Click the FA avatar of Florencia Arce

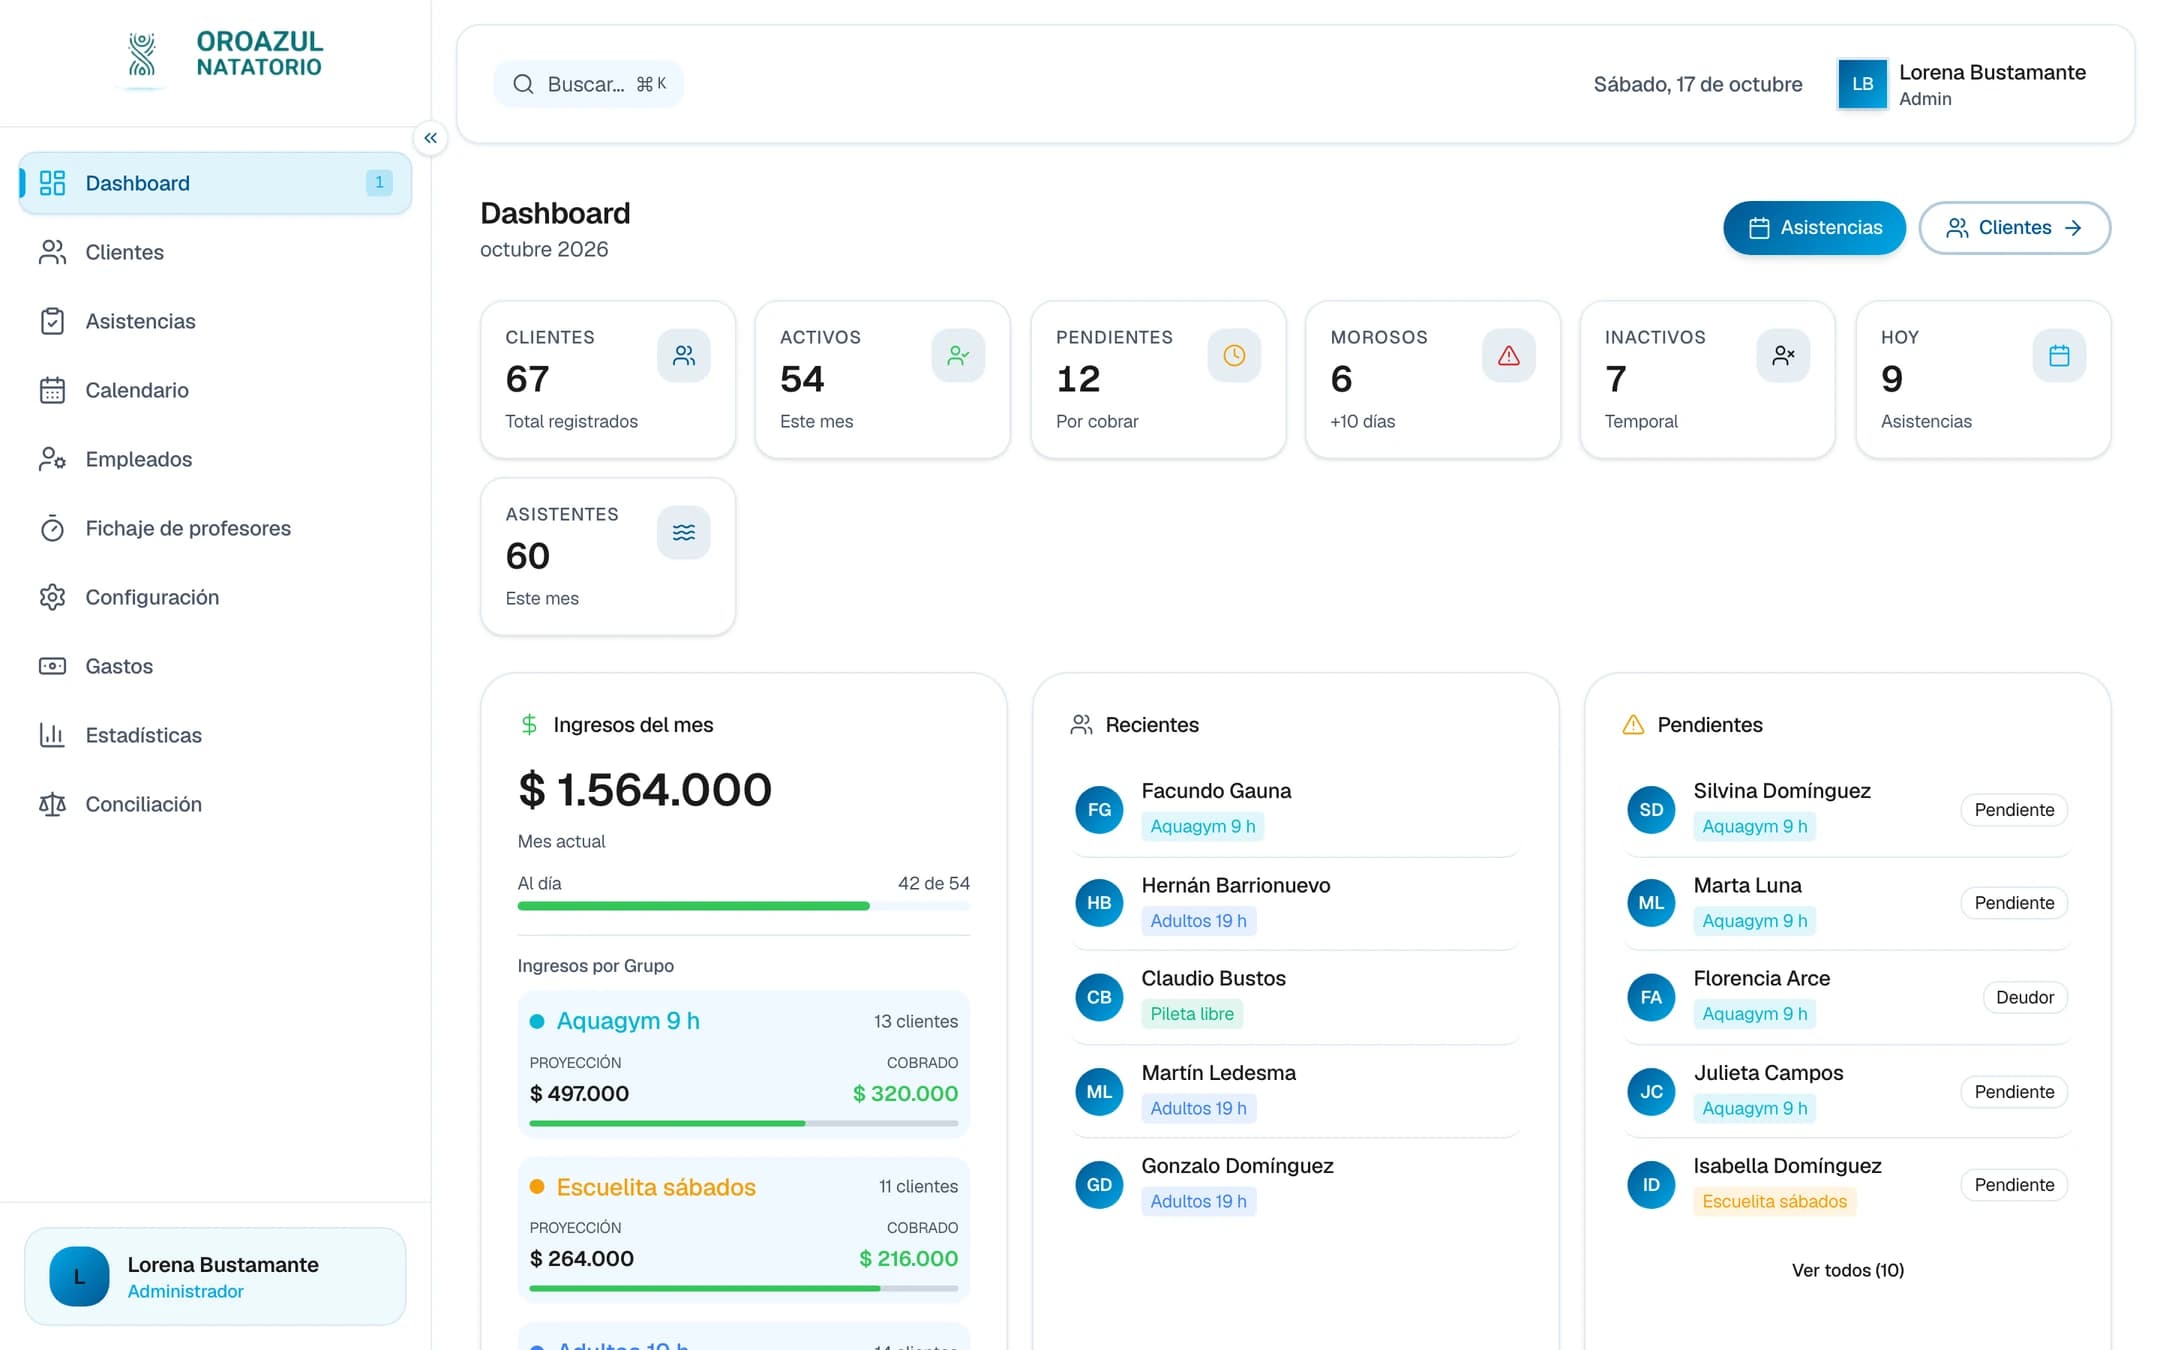[1651, 997]
